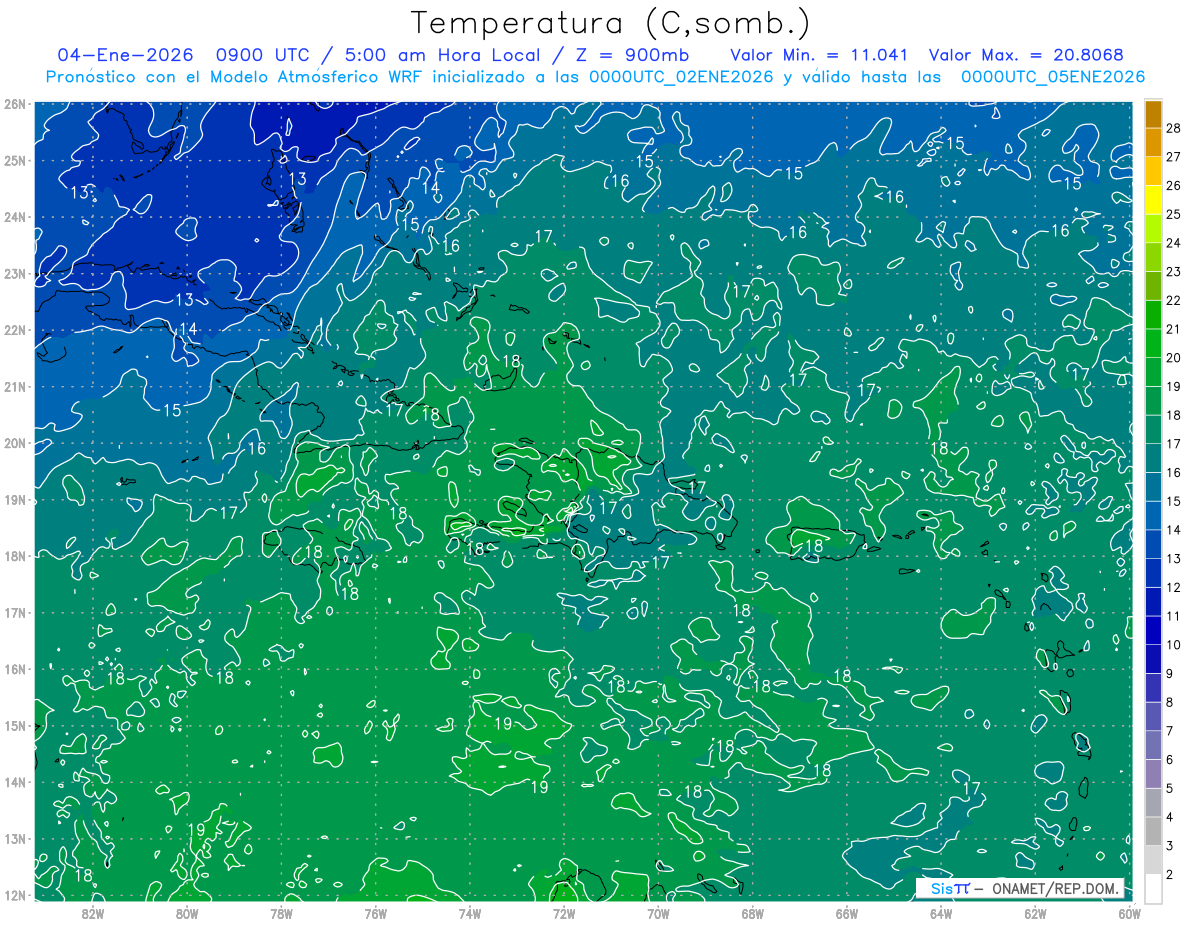Click the '12N' latitude label

click(x=14, y=895)
